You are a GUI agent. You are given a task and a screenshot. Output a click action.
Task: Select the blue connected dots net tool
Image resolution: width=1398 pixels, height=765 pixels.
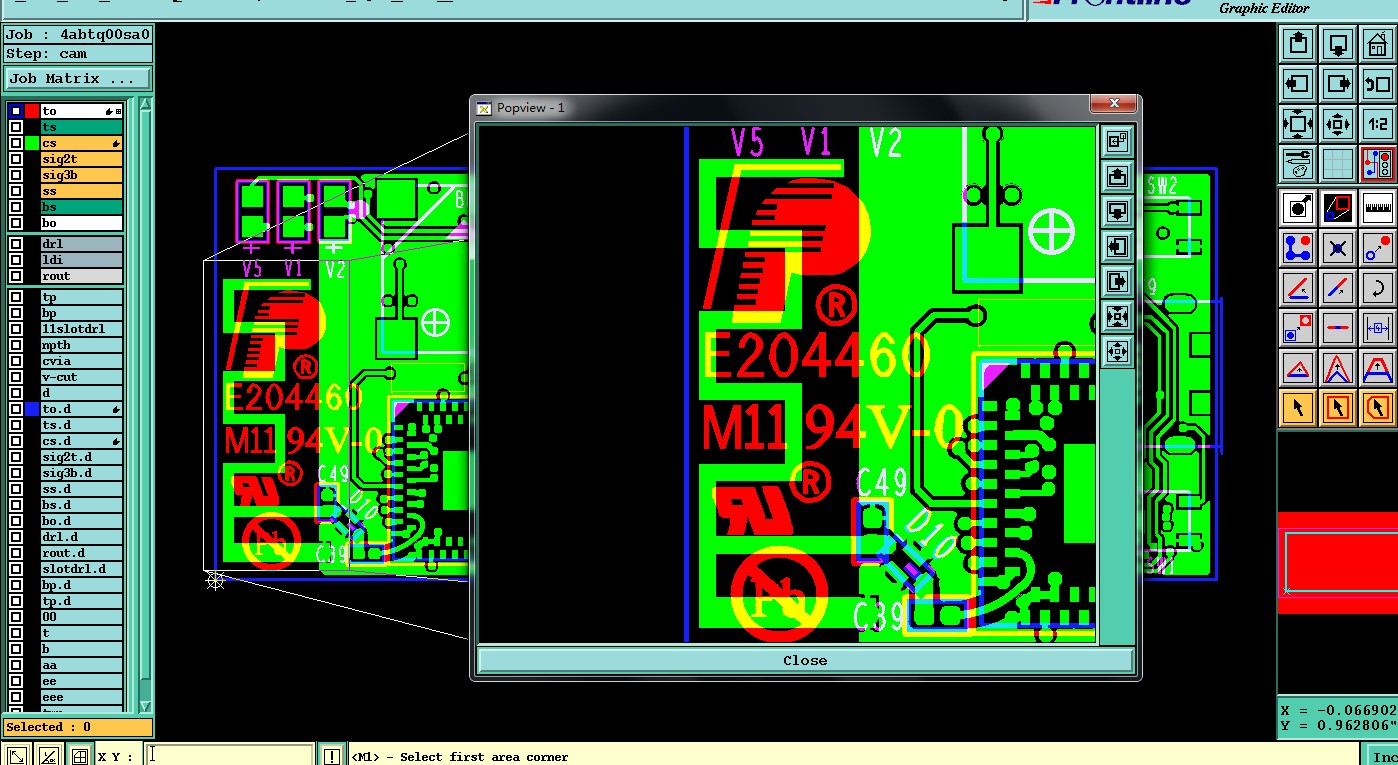1298,247
